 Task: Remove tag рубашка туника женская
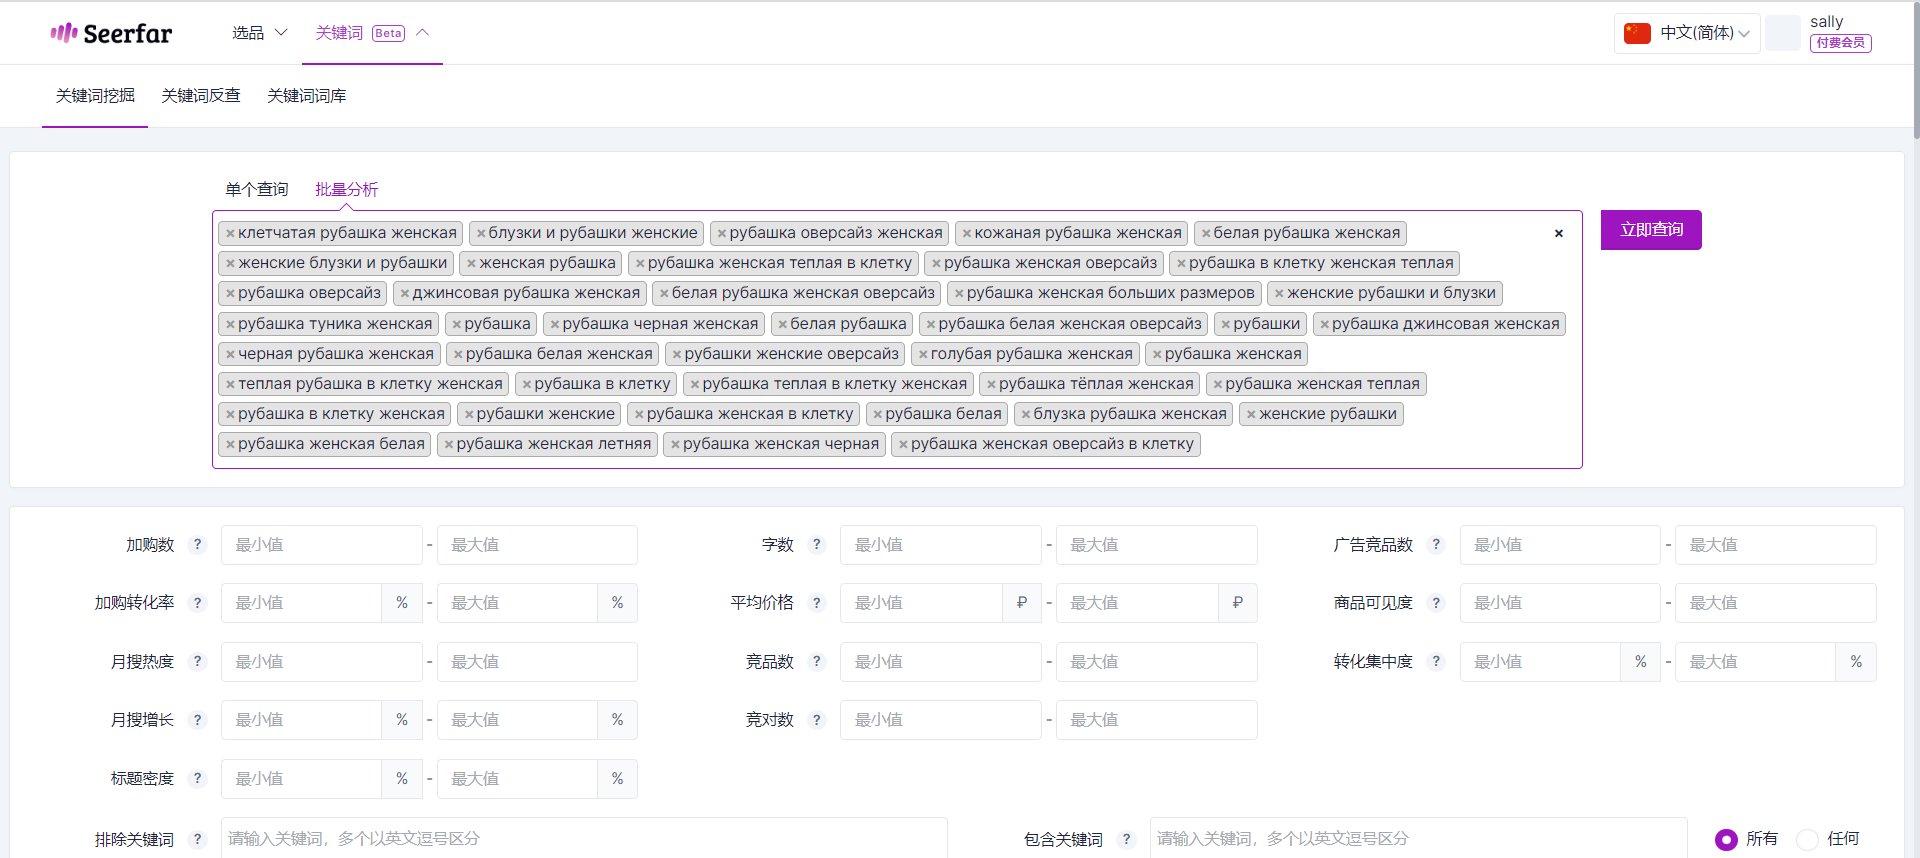point(230,324)
